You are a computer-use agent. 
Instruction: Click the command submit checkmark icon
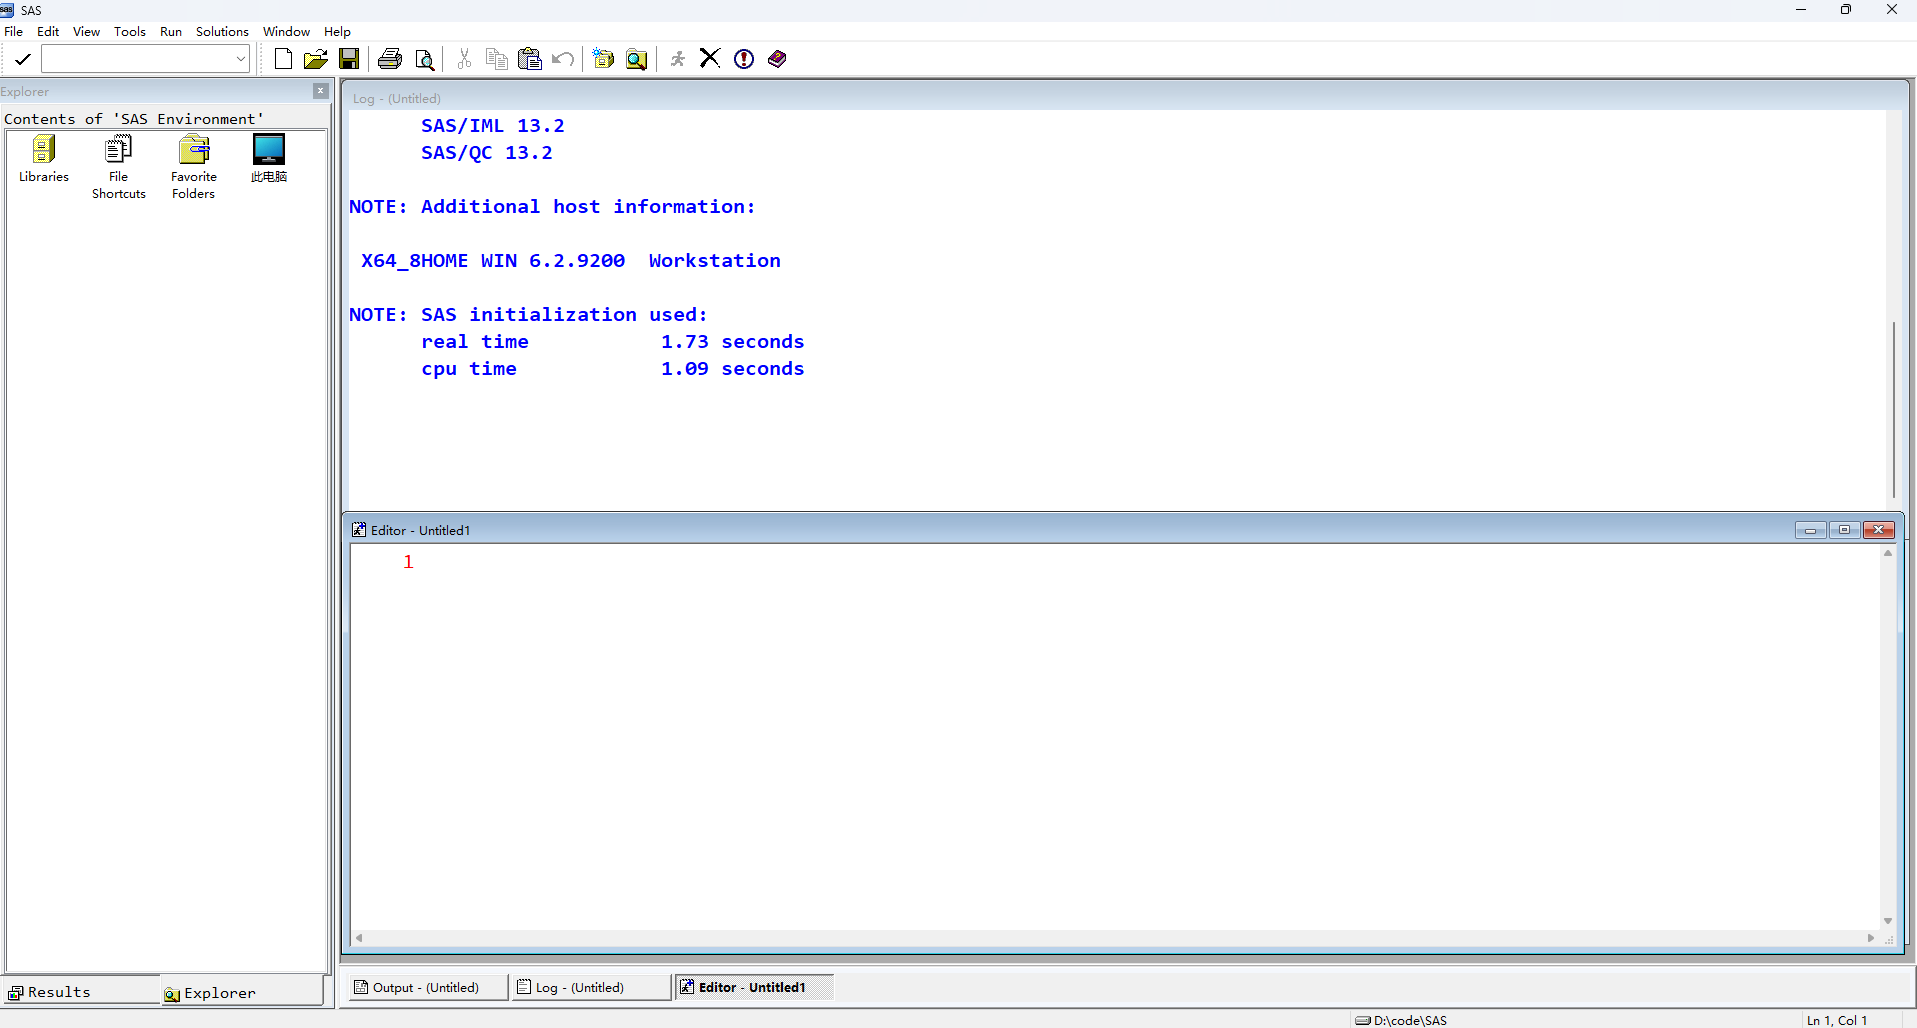click(22, 59)
